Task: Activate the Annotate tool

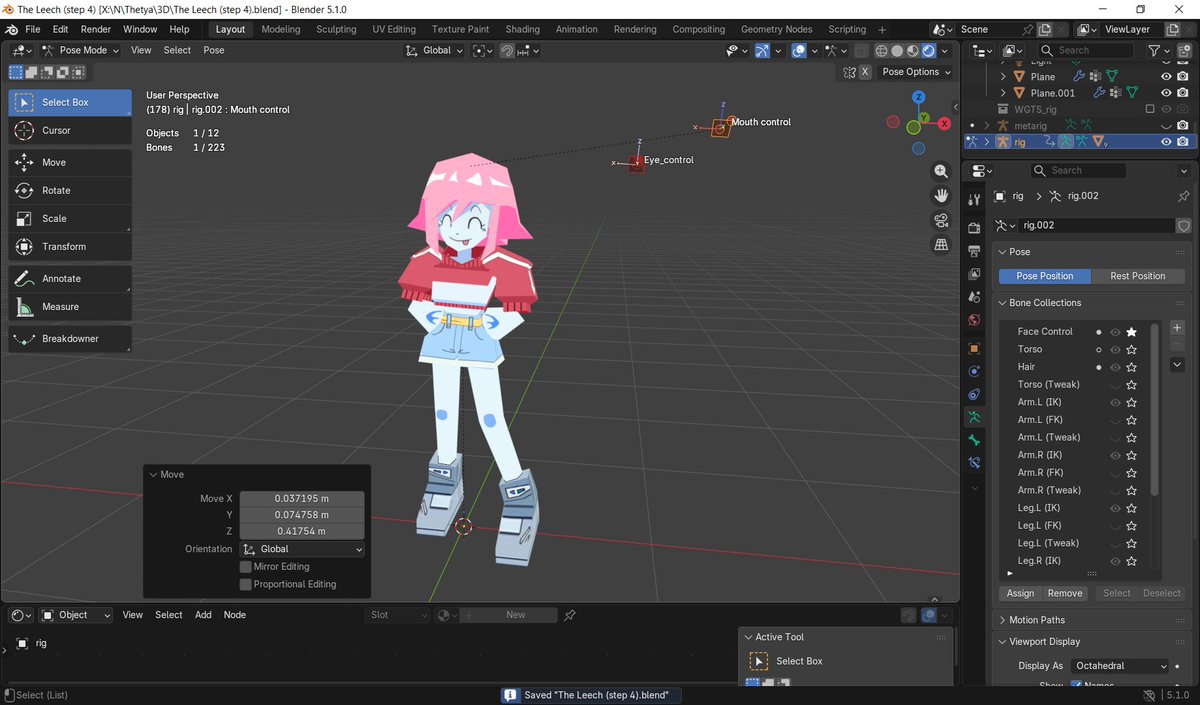Action: (70, 278)
